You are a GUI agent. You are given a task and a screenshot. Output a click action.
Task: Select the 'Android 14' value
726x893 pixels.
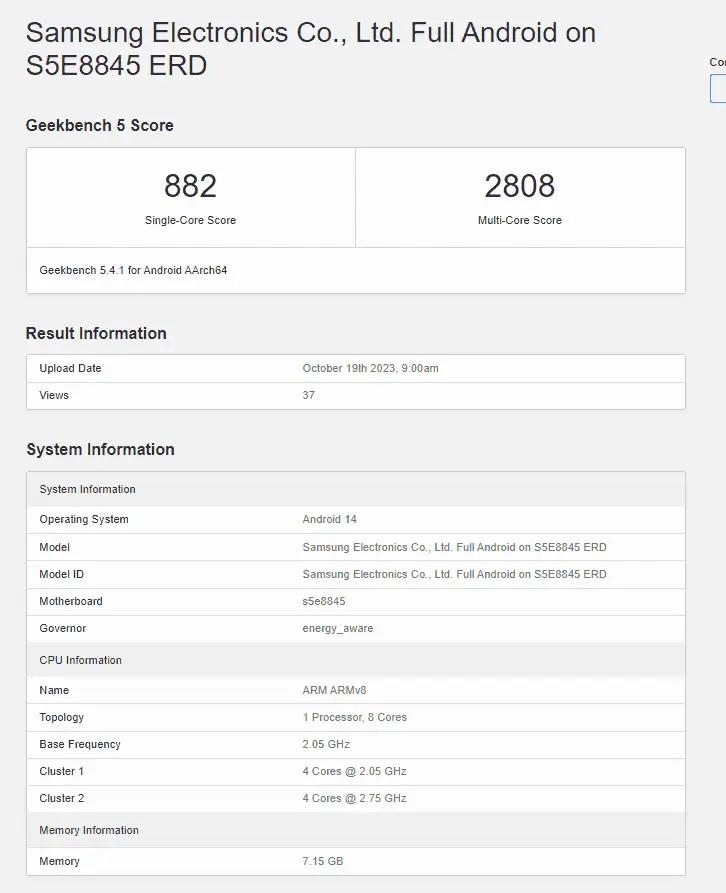[329, 519]
